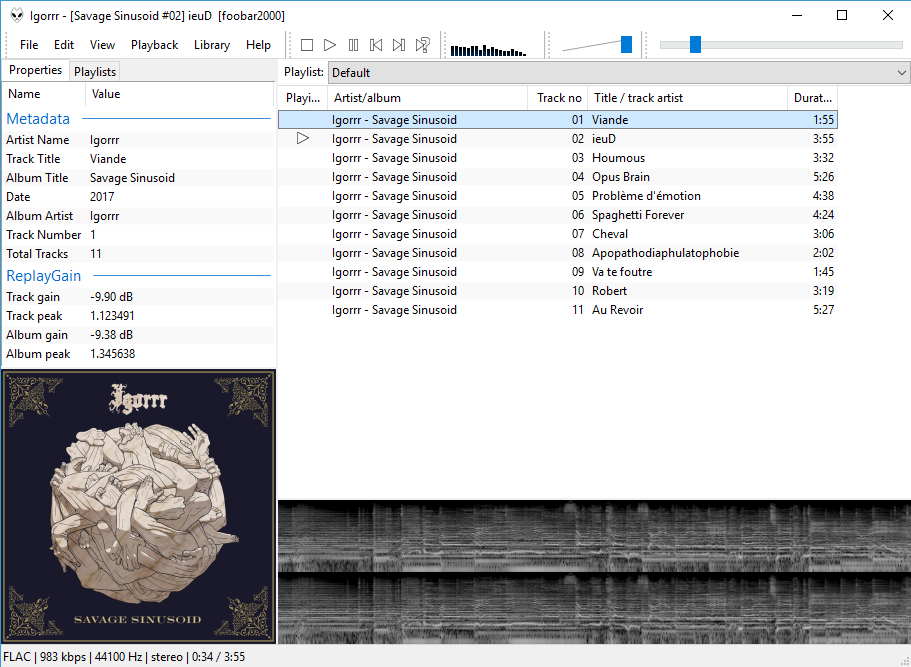Sort by Title / track artist header
Viewport: 911px width, 667px height.
pyautogui.click(x=687, y=98)
